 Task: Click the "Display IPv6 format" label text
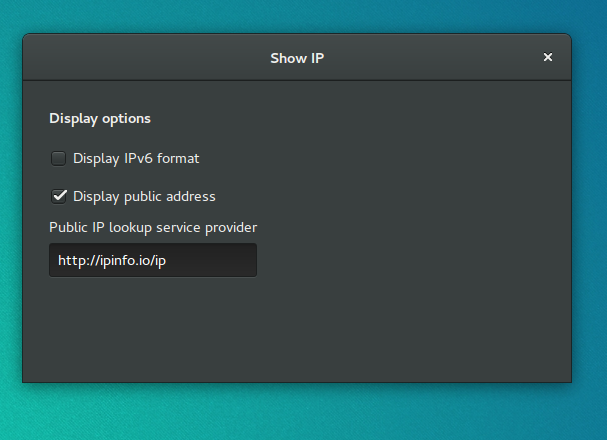coord(136,158)
